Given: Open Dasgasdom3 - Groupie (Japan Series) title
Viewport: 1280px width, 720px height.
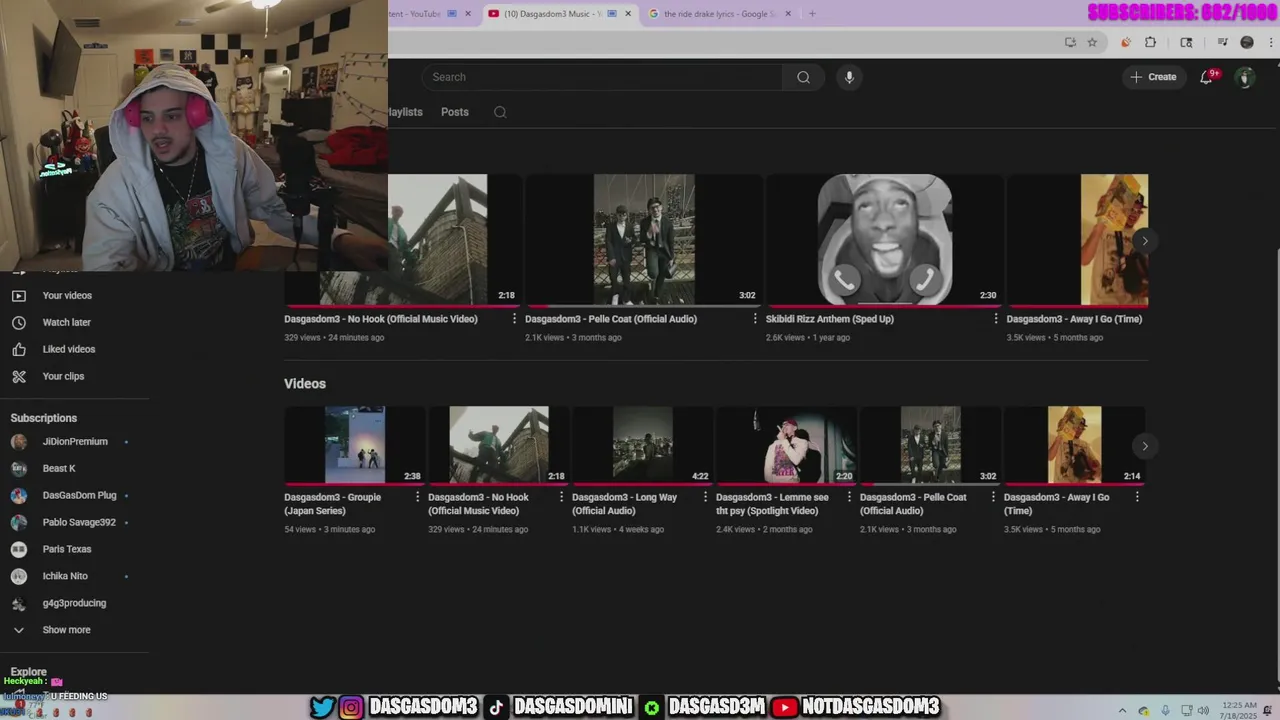Looking at the screenshot, I should click(x=332, y=504).
